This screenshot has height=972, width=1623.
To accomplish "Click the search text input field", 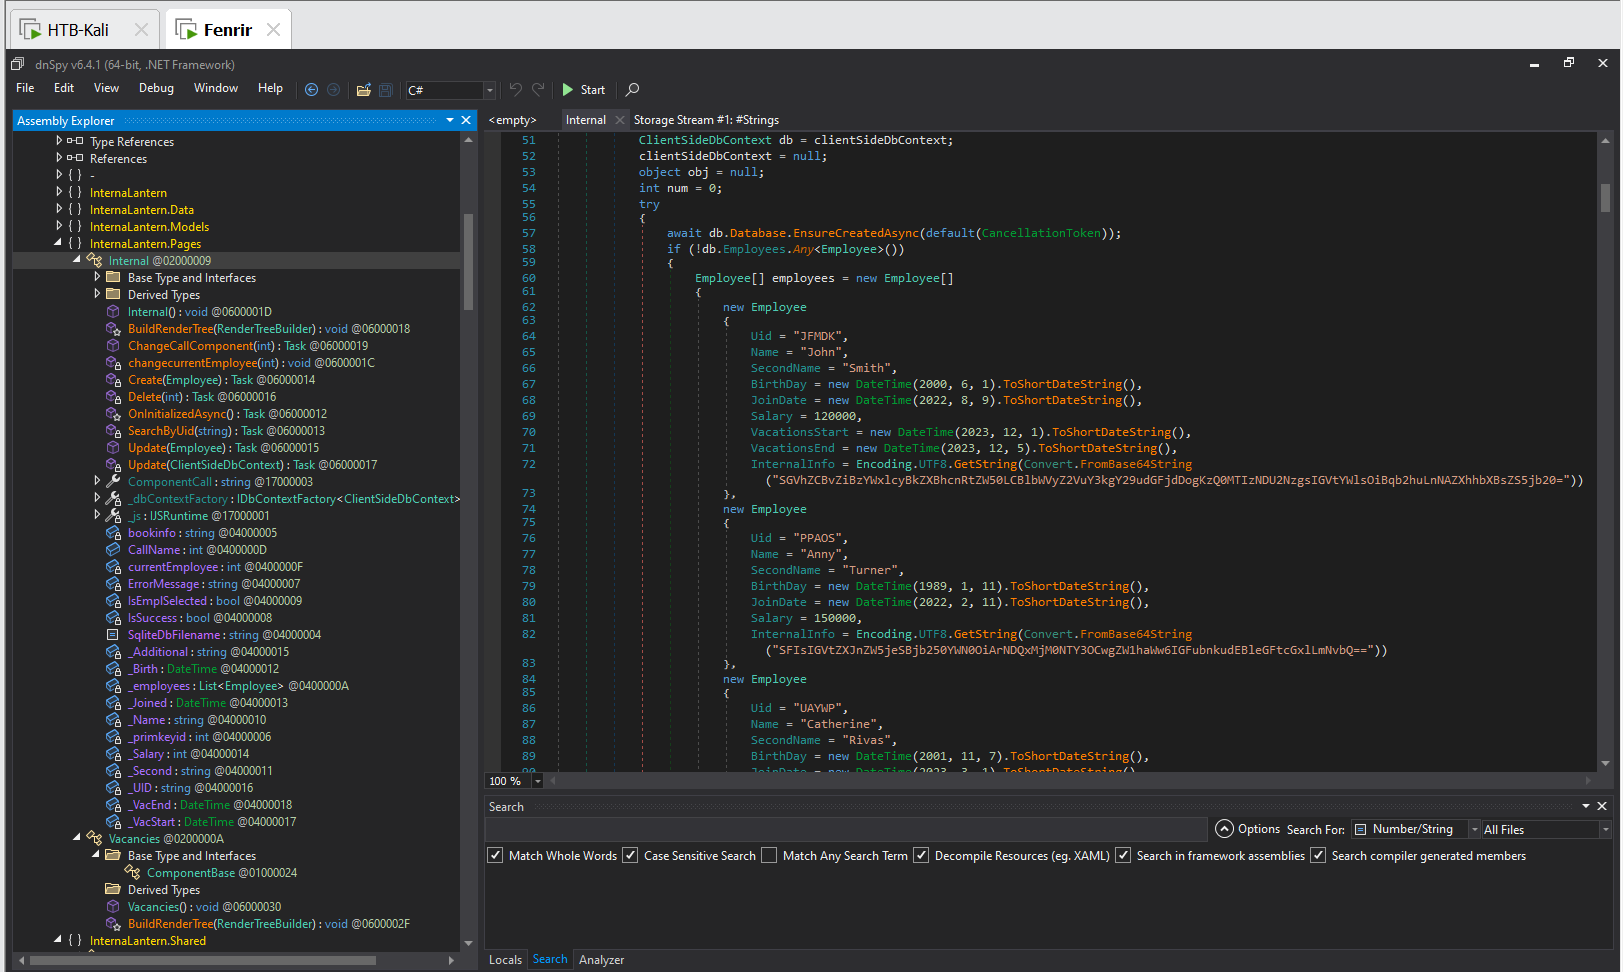I will pos(846,829).
